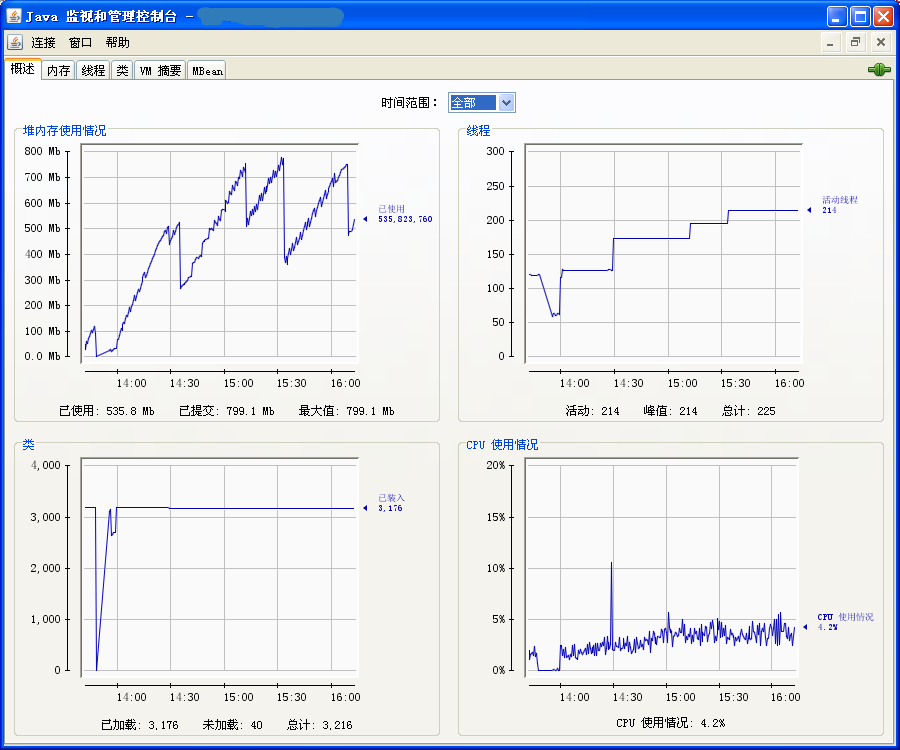The image size is (900, 750).
Task: Switch to the 线程 tab
Action: point(93,71)
